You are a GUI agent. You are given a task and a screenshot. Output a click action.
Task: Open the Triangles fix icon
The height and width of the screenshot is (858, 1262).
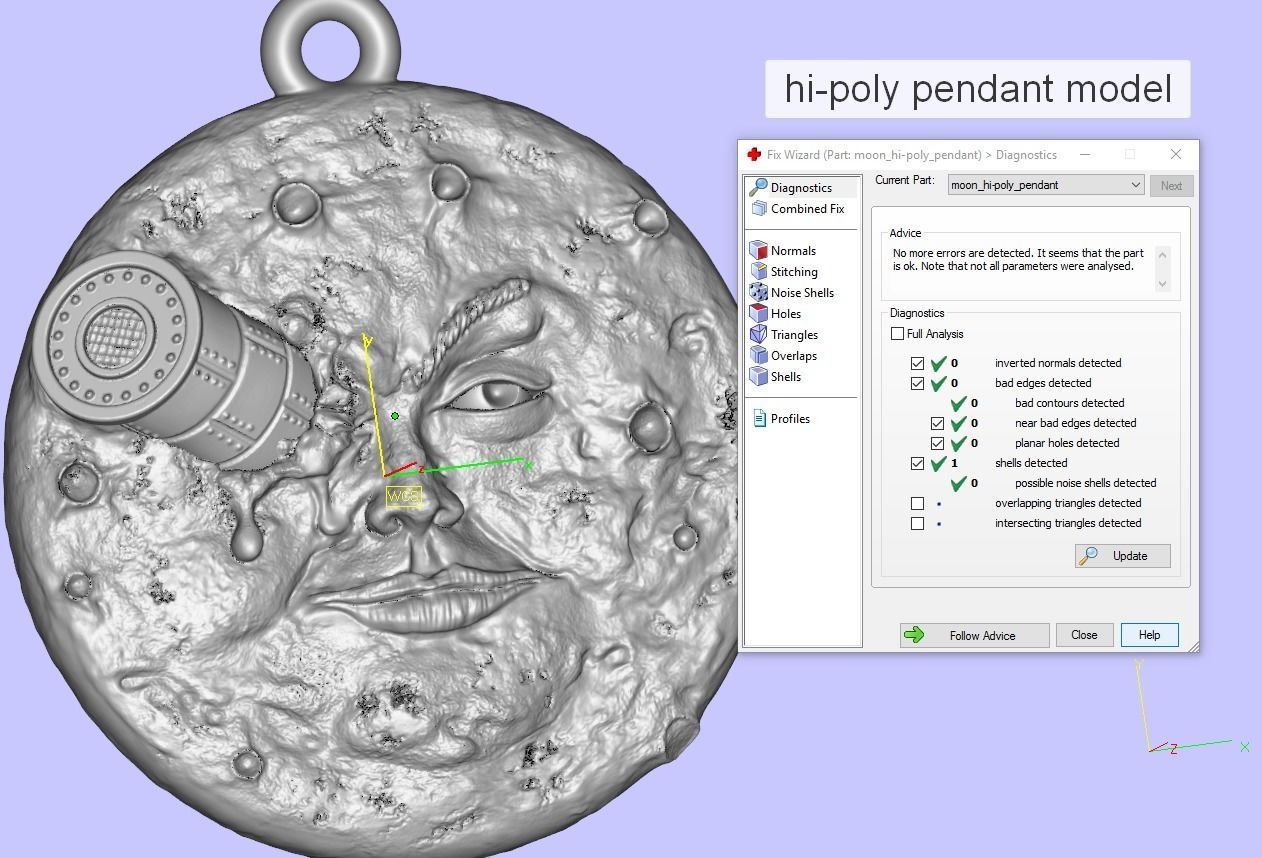coord(759,334)
